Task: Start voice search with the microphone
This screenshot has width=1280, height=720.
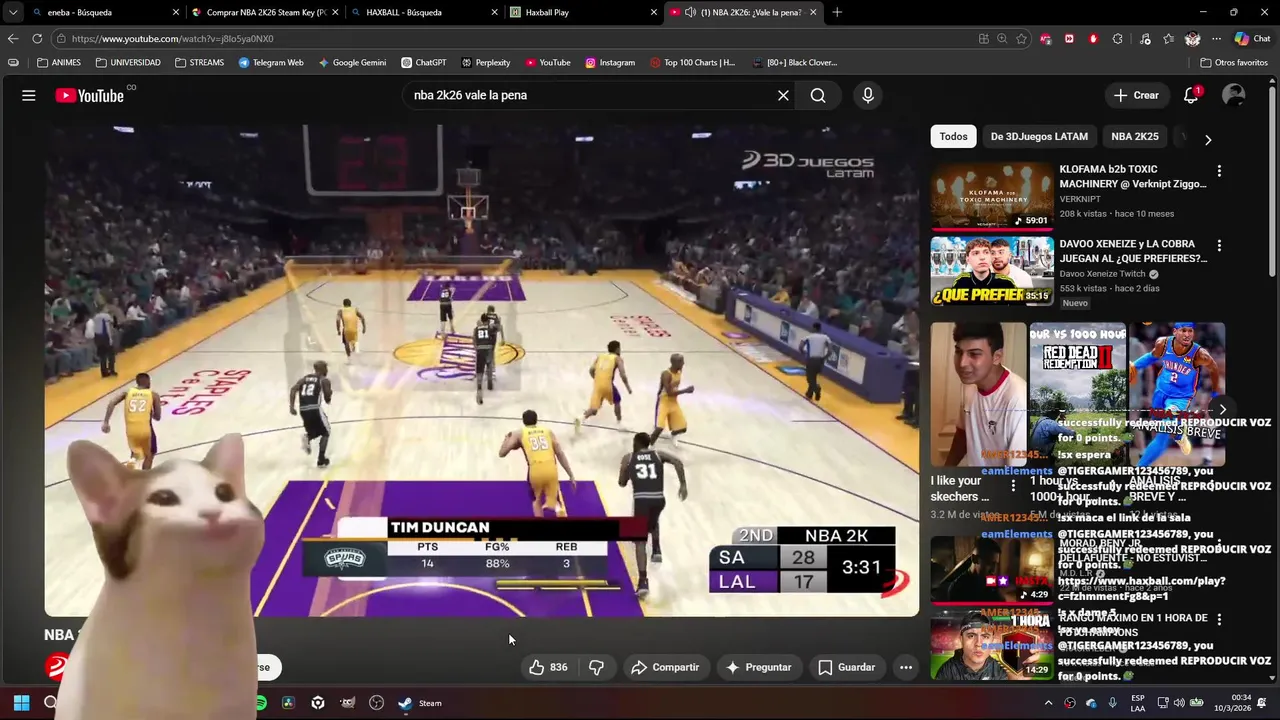Action: click(868, 95)
